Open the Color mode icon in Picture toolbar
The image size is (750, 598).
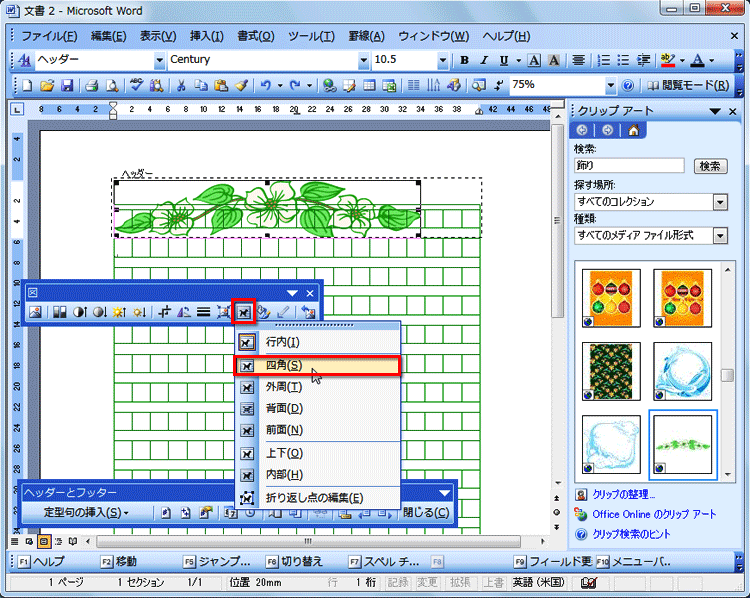point(59,312)
